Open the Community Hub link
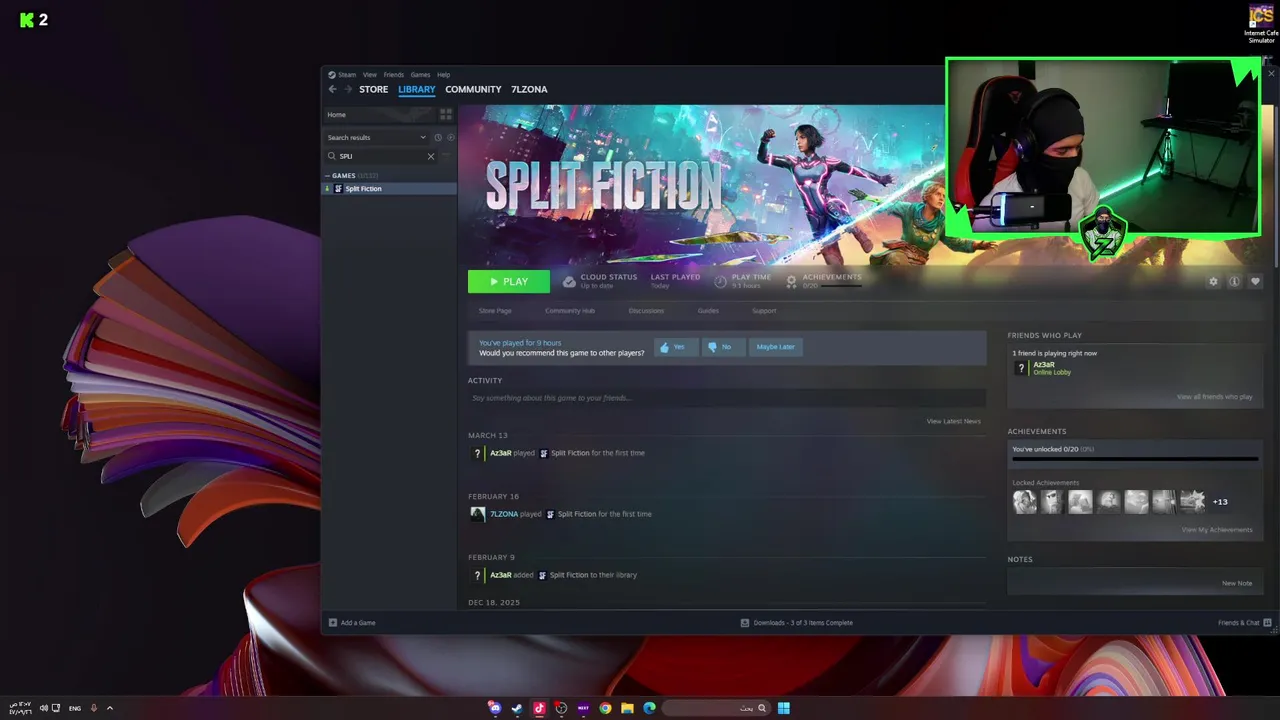This screenshot has width=1280, height=720. point(570,311)
